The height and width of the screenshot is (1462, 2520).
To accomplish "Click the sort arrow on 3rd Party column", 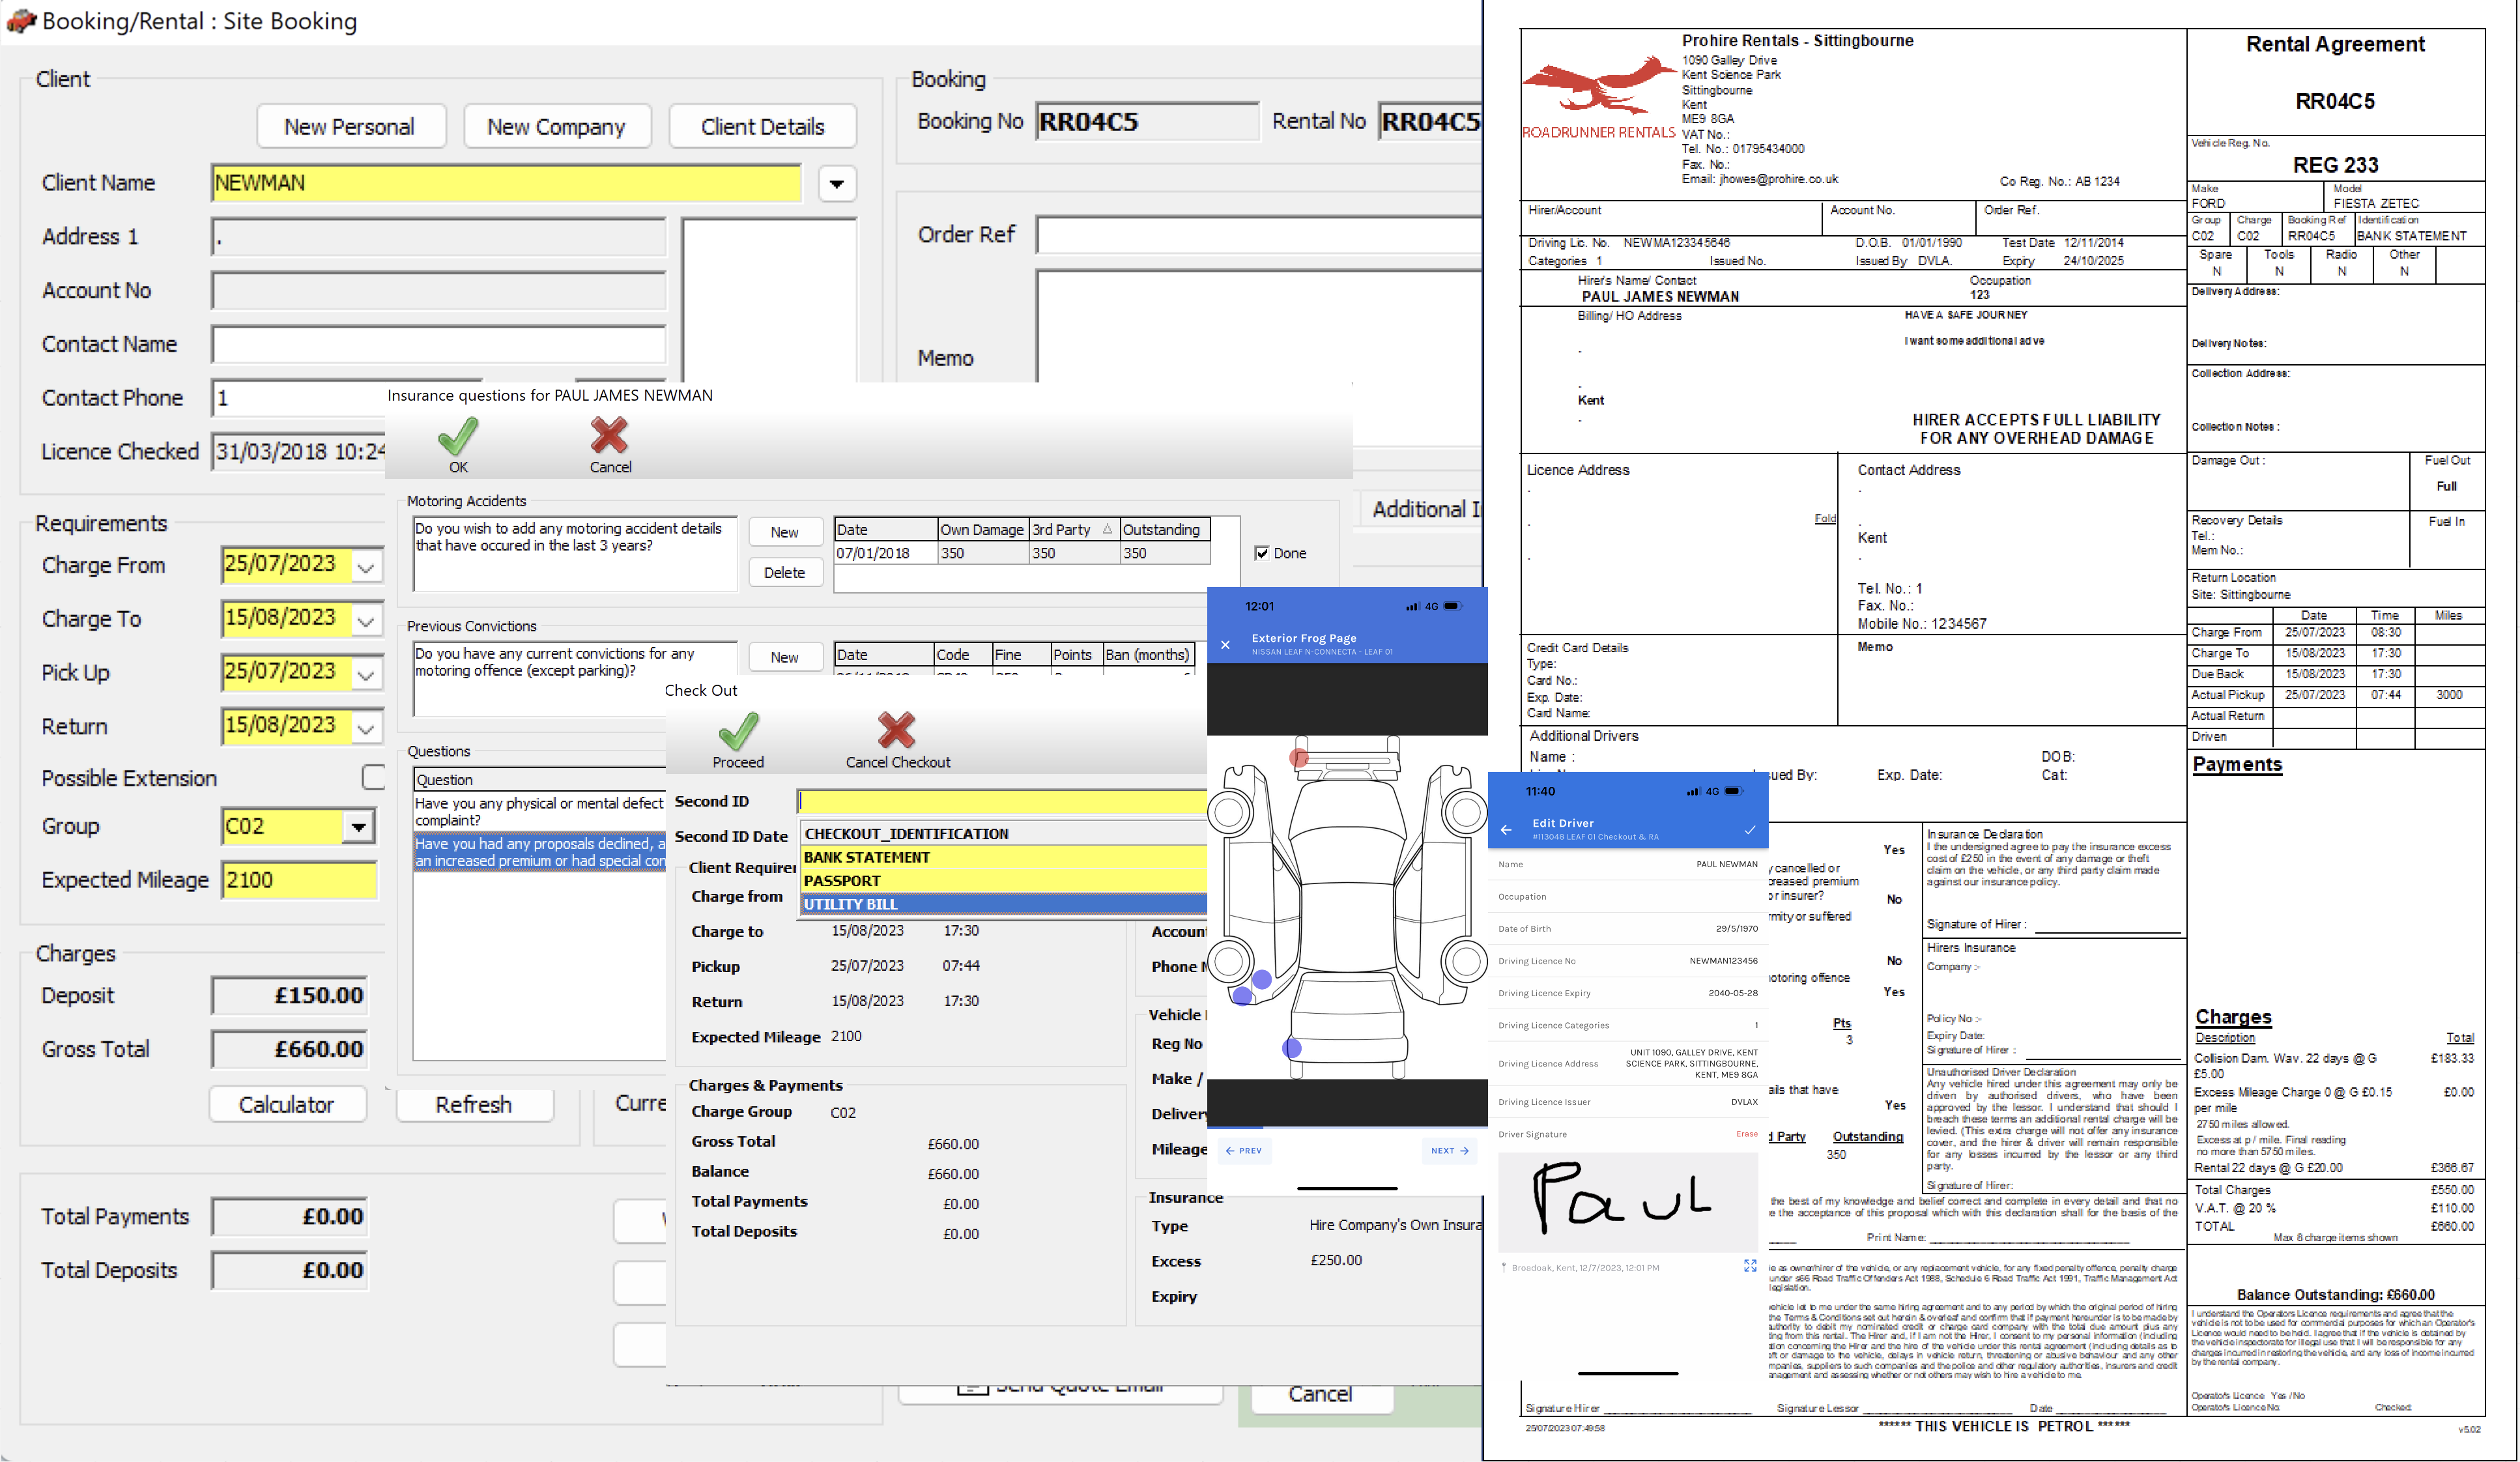I will (x=1107, y=529).
